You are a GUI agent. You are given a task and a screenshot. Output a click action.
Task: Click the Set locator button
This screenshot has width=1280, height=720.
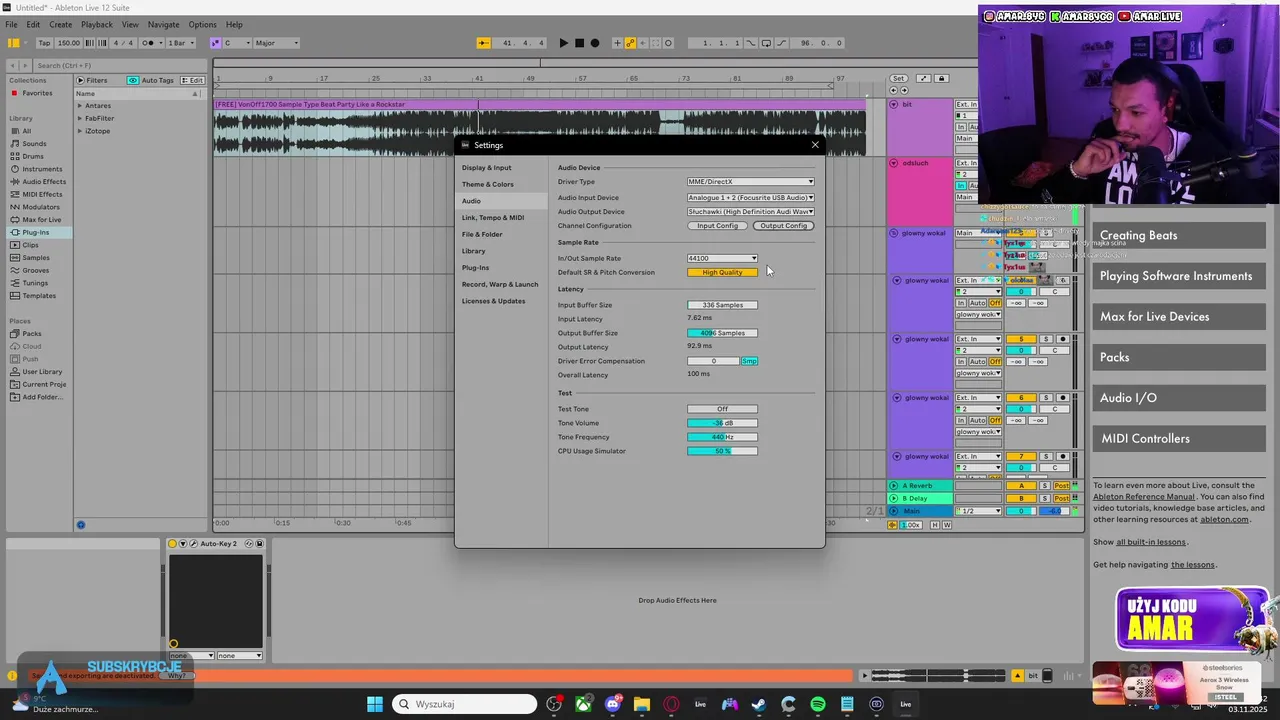pyautogui.click(x=899, y=78)
